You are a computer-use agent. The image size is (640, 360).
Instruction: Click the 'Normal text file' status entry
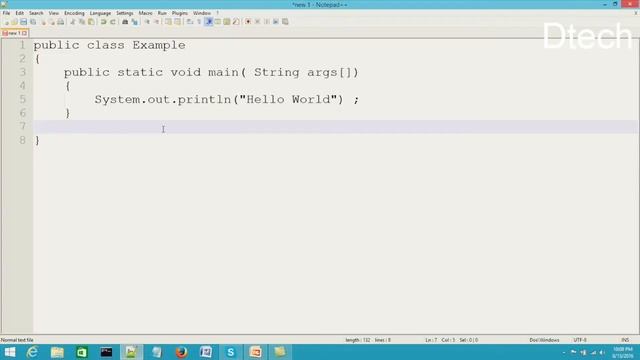point(17,340)
